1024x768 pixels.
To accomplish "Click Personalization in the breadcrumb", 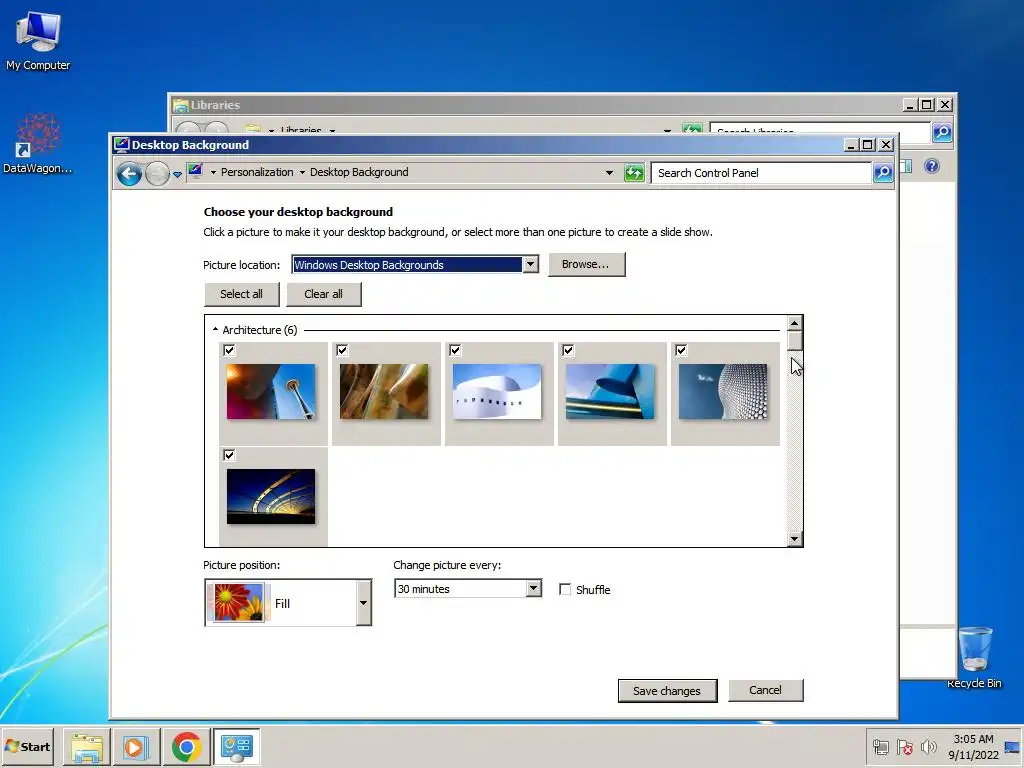I will click(257, 172).
